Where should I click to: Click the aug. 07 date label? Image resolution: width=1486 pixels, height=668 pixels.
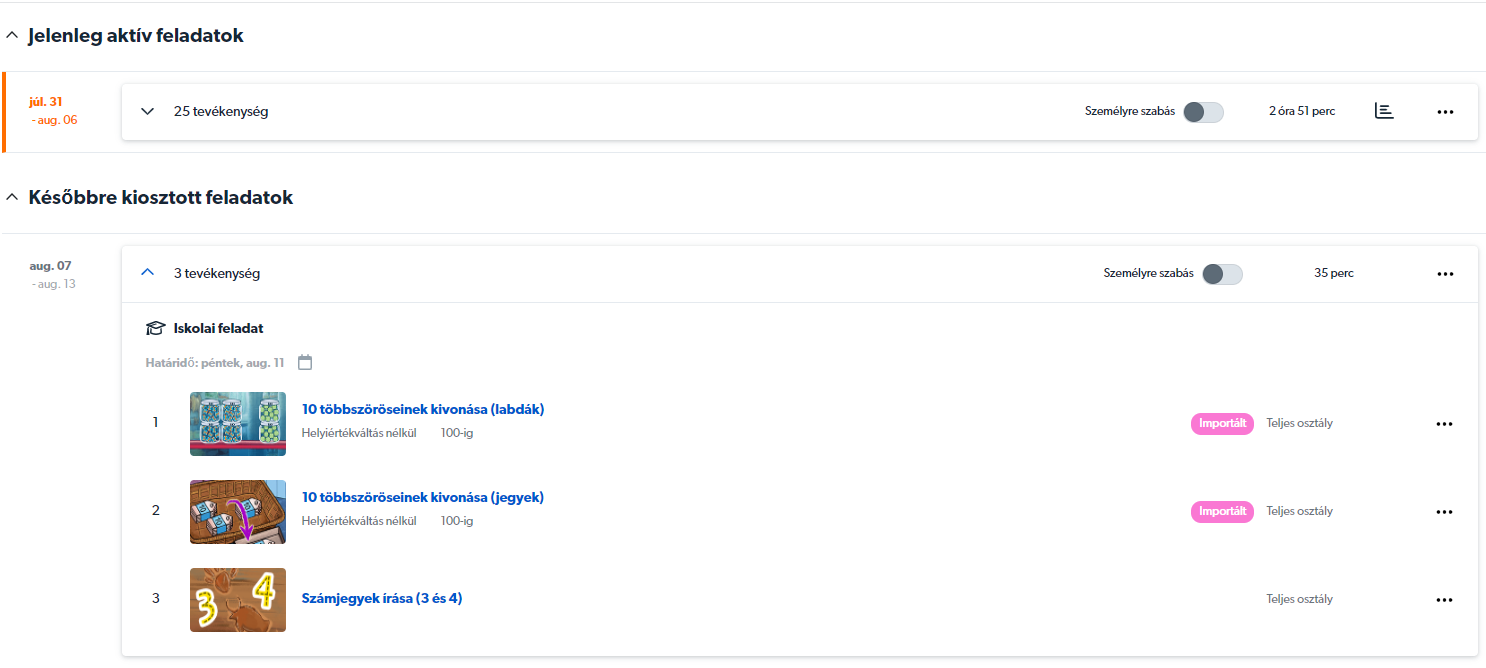(50, 266)
